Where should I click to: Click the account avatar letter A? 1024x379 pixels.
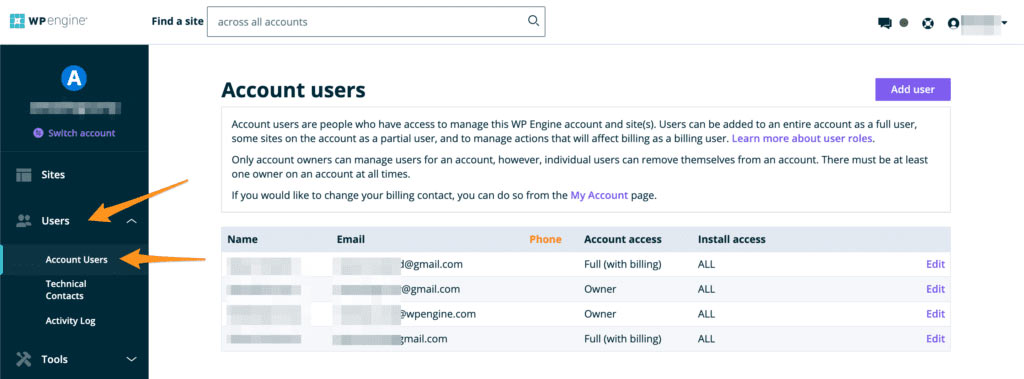[74, 79]
